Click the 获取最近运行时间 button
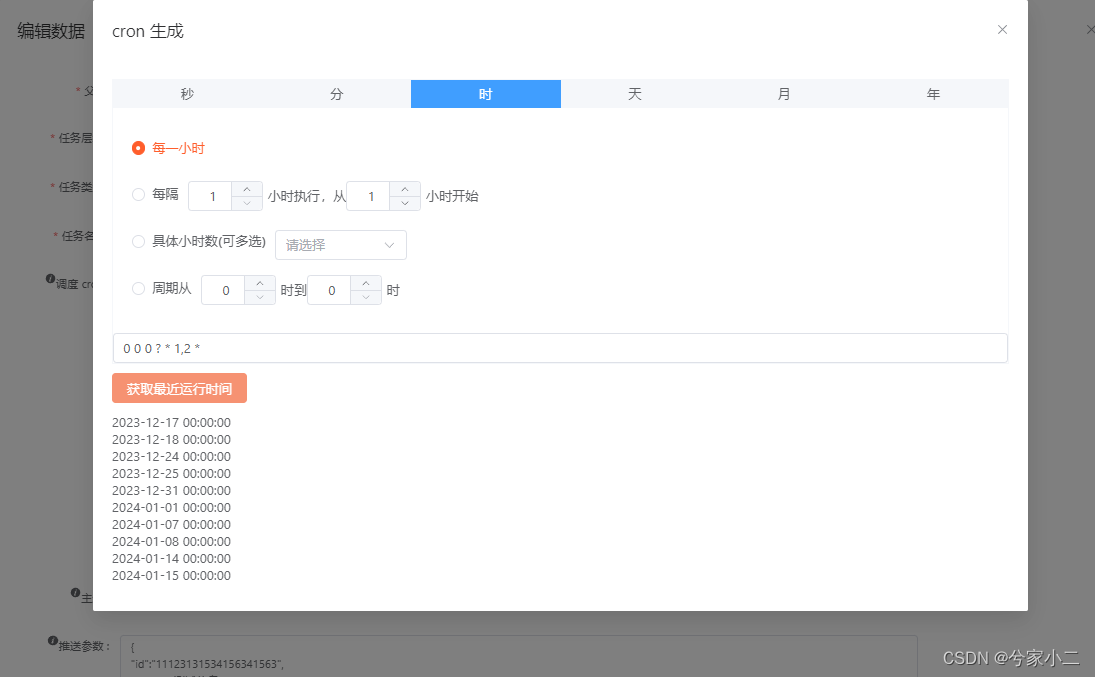This screenshot has height=677, width=1095. (x=179, y=388)
